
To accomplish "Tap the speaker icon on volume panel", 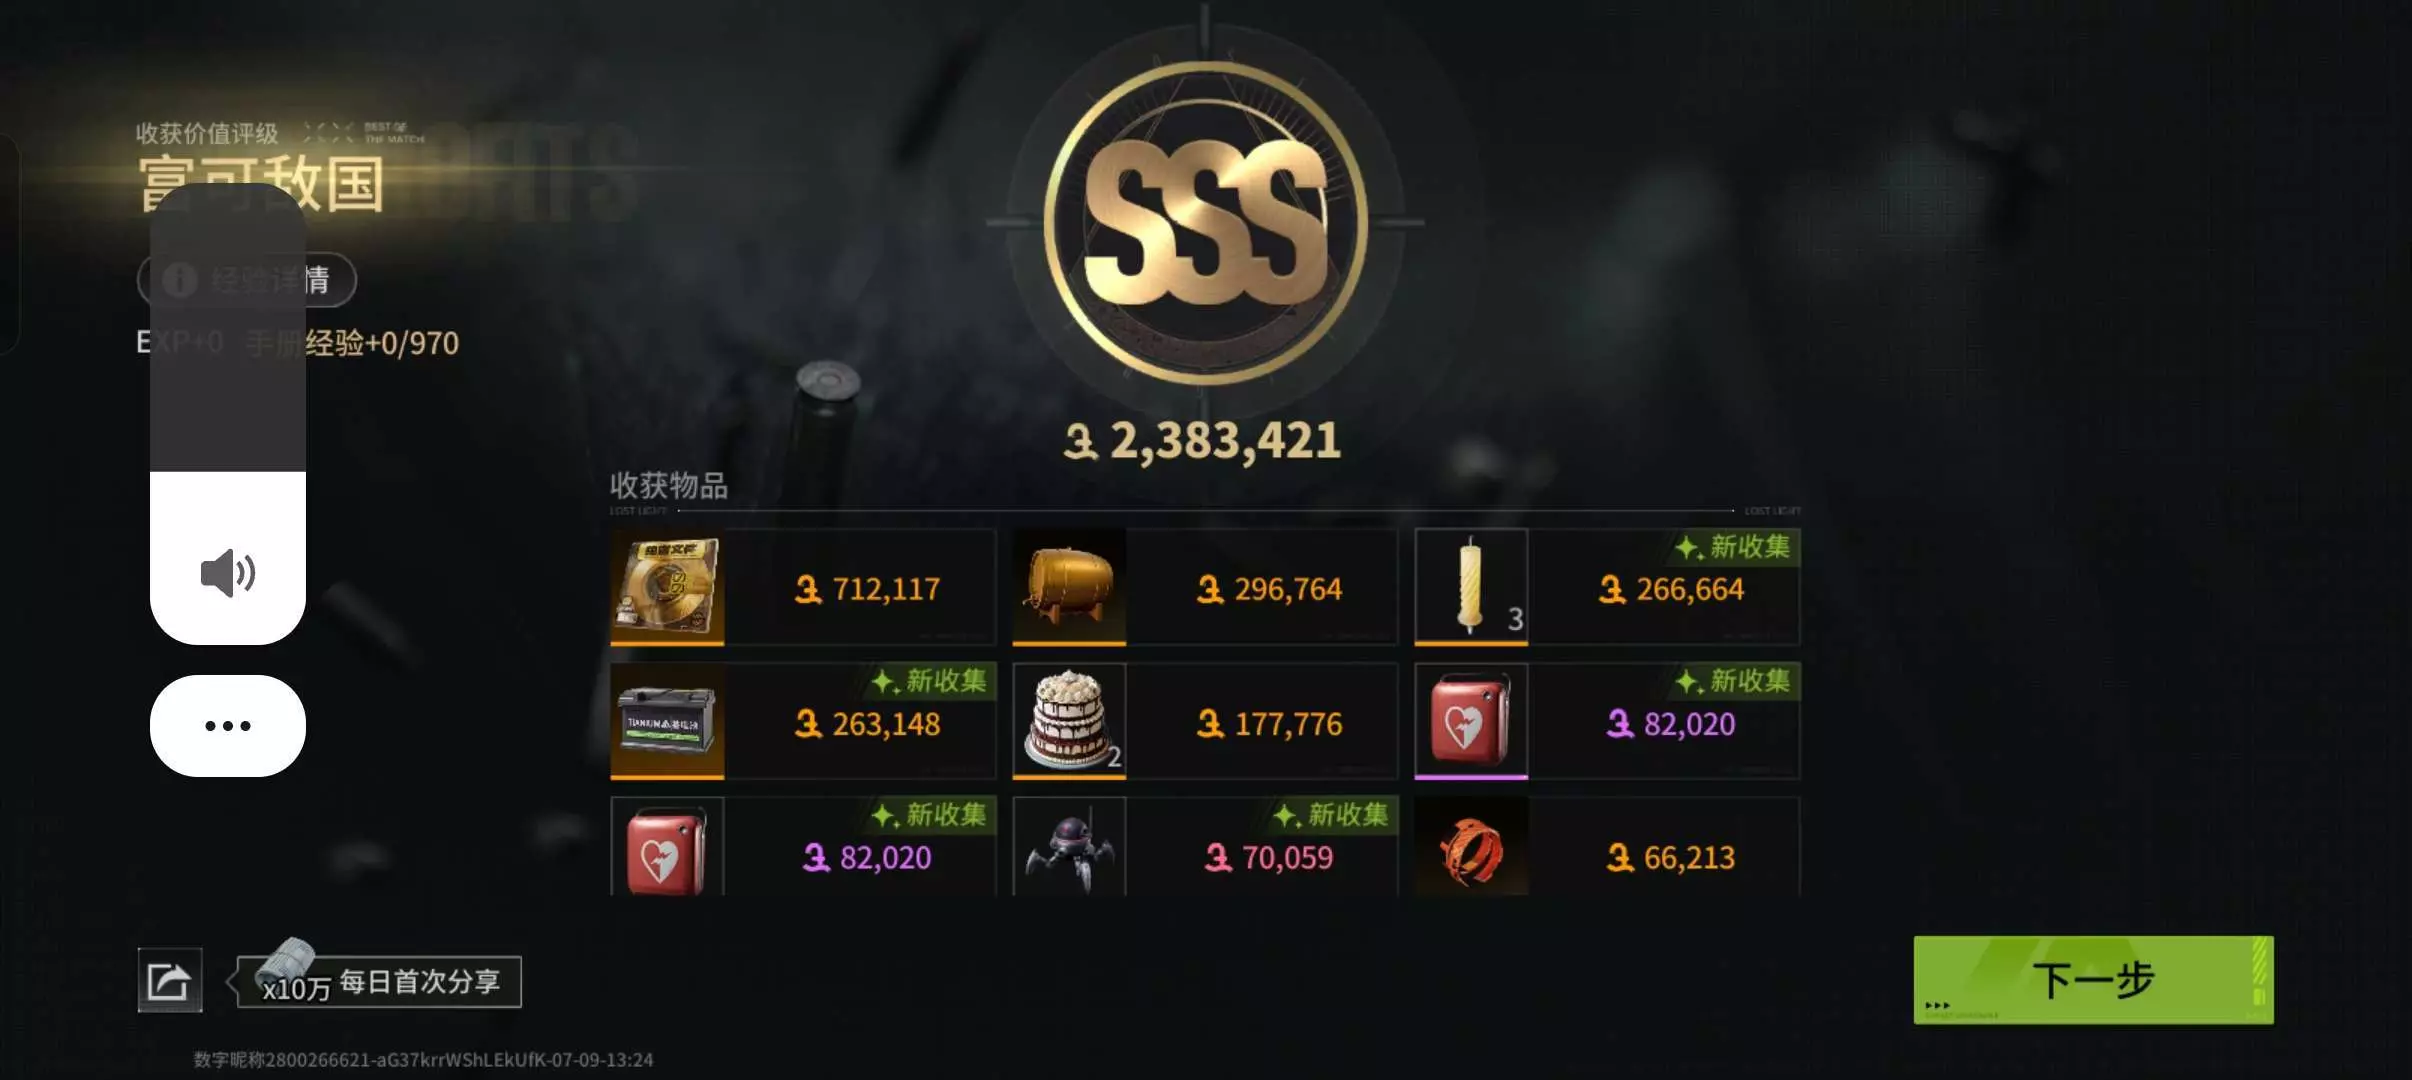I will pos(228,573).
